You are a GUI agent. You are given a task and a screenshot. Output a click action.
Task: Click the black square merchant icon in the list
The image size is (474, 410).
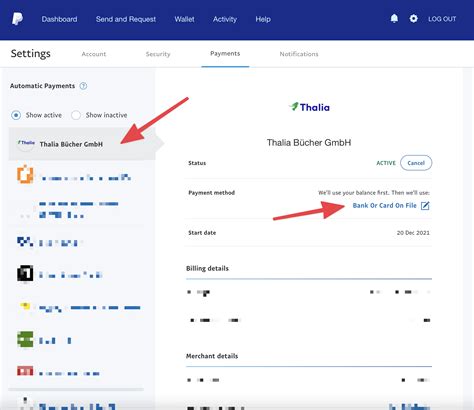25,273
